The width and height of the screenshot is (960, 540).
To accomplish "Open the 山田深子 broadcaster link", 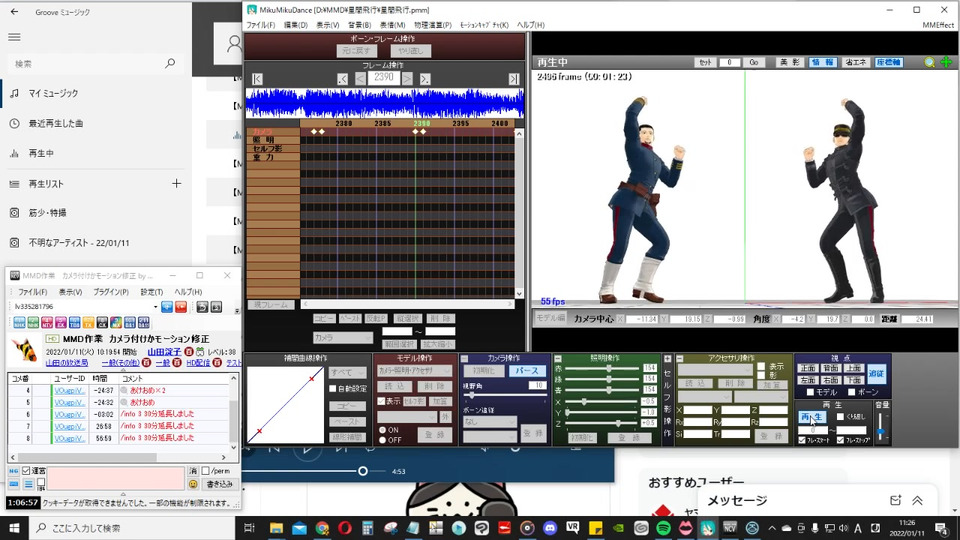I will click(163, 351).
